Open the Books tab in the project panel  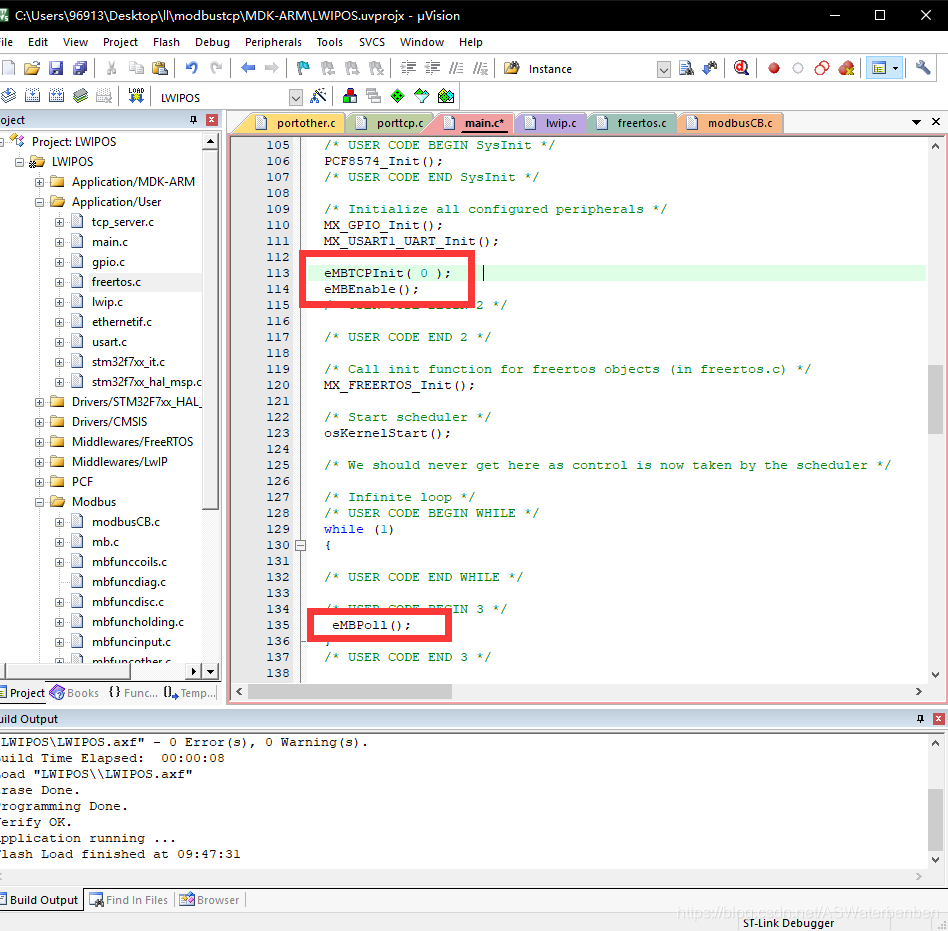point(75,693)
